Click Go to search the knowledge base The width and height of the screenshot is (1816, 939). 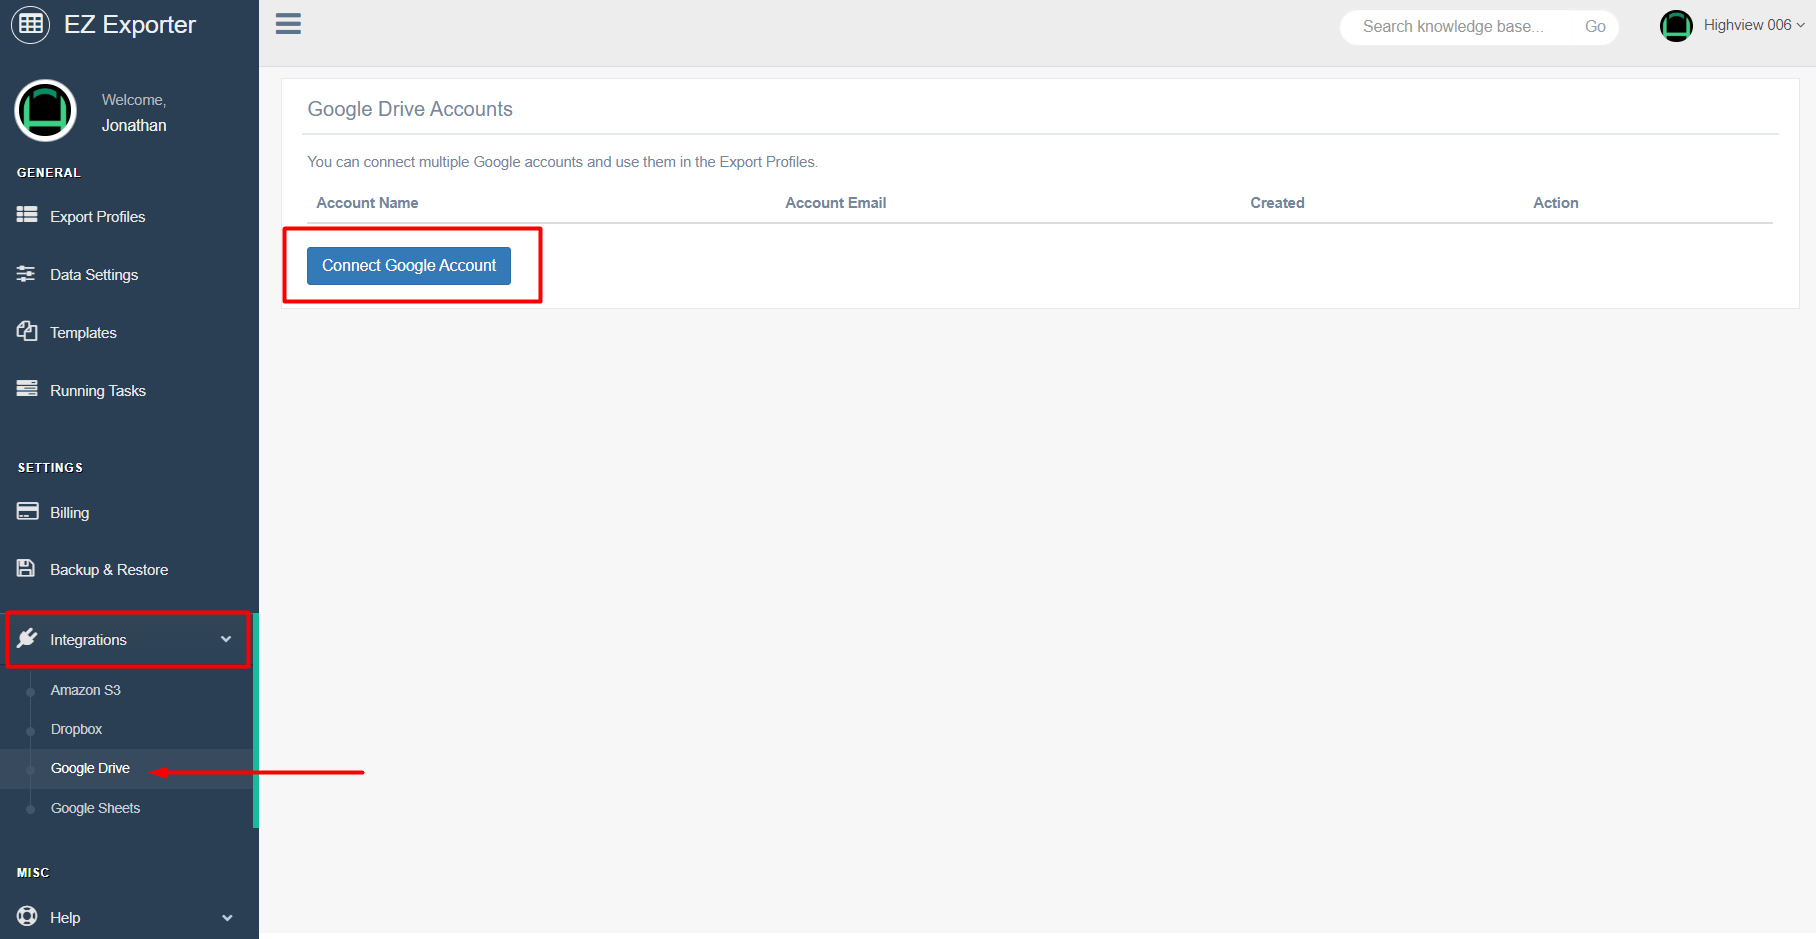click(x=1595, y=26)
